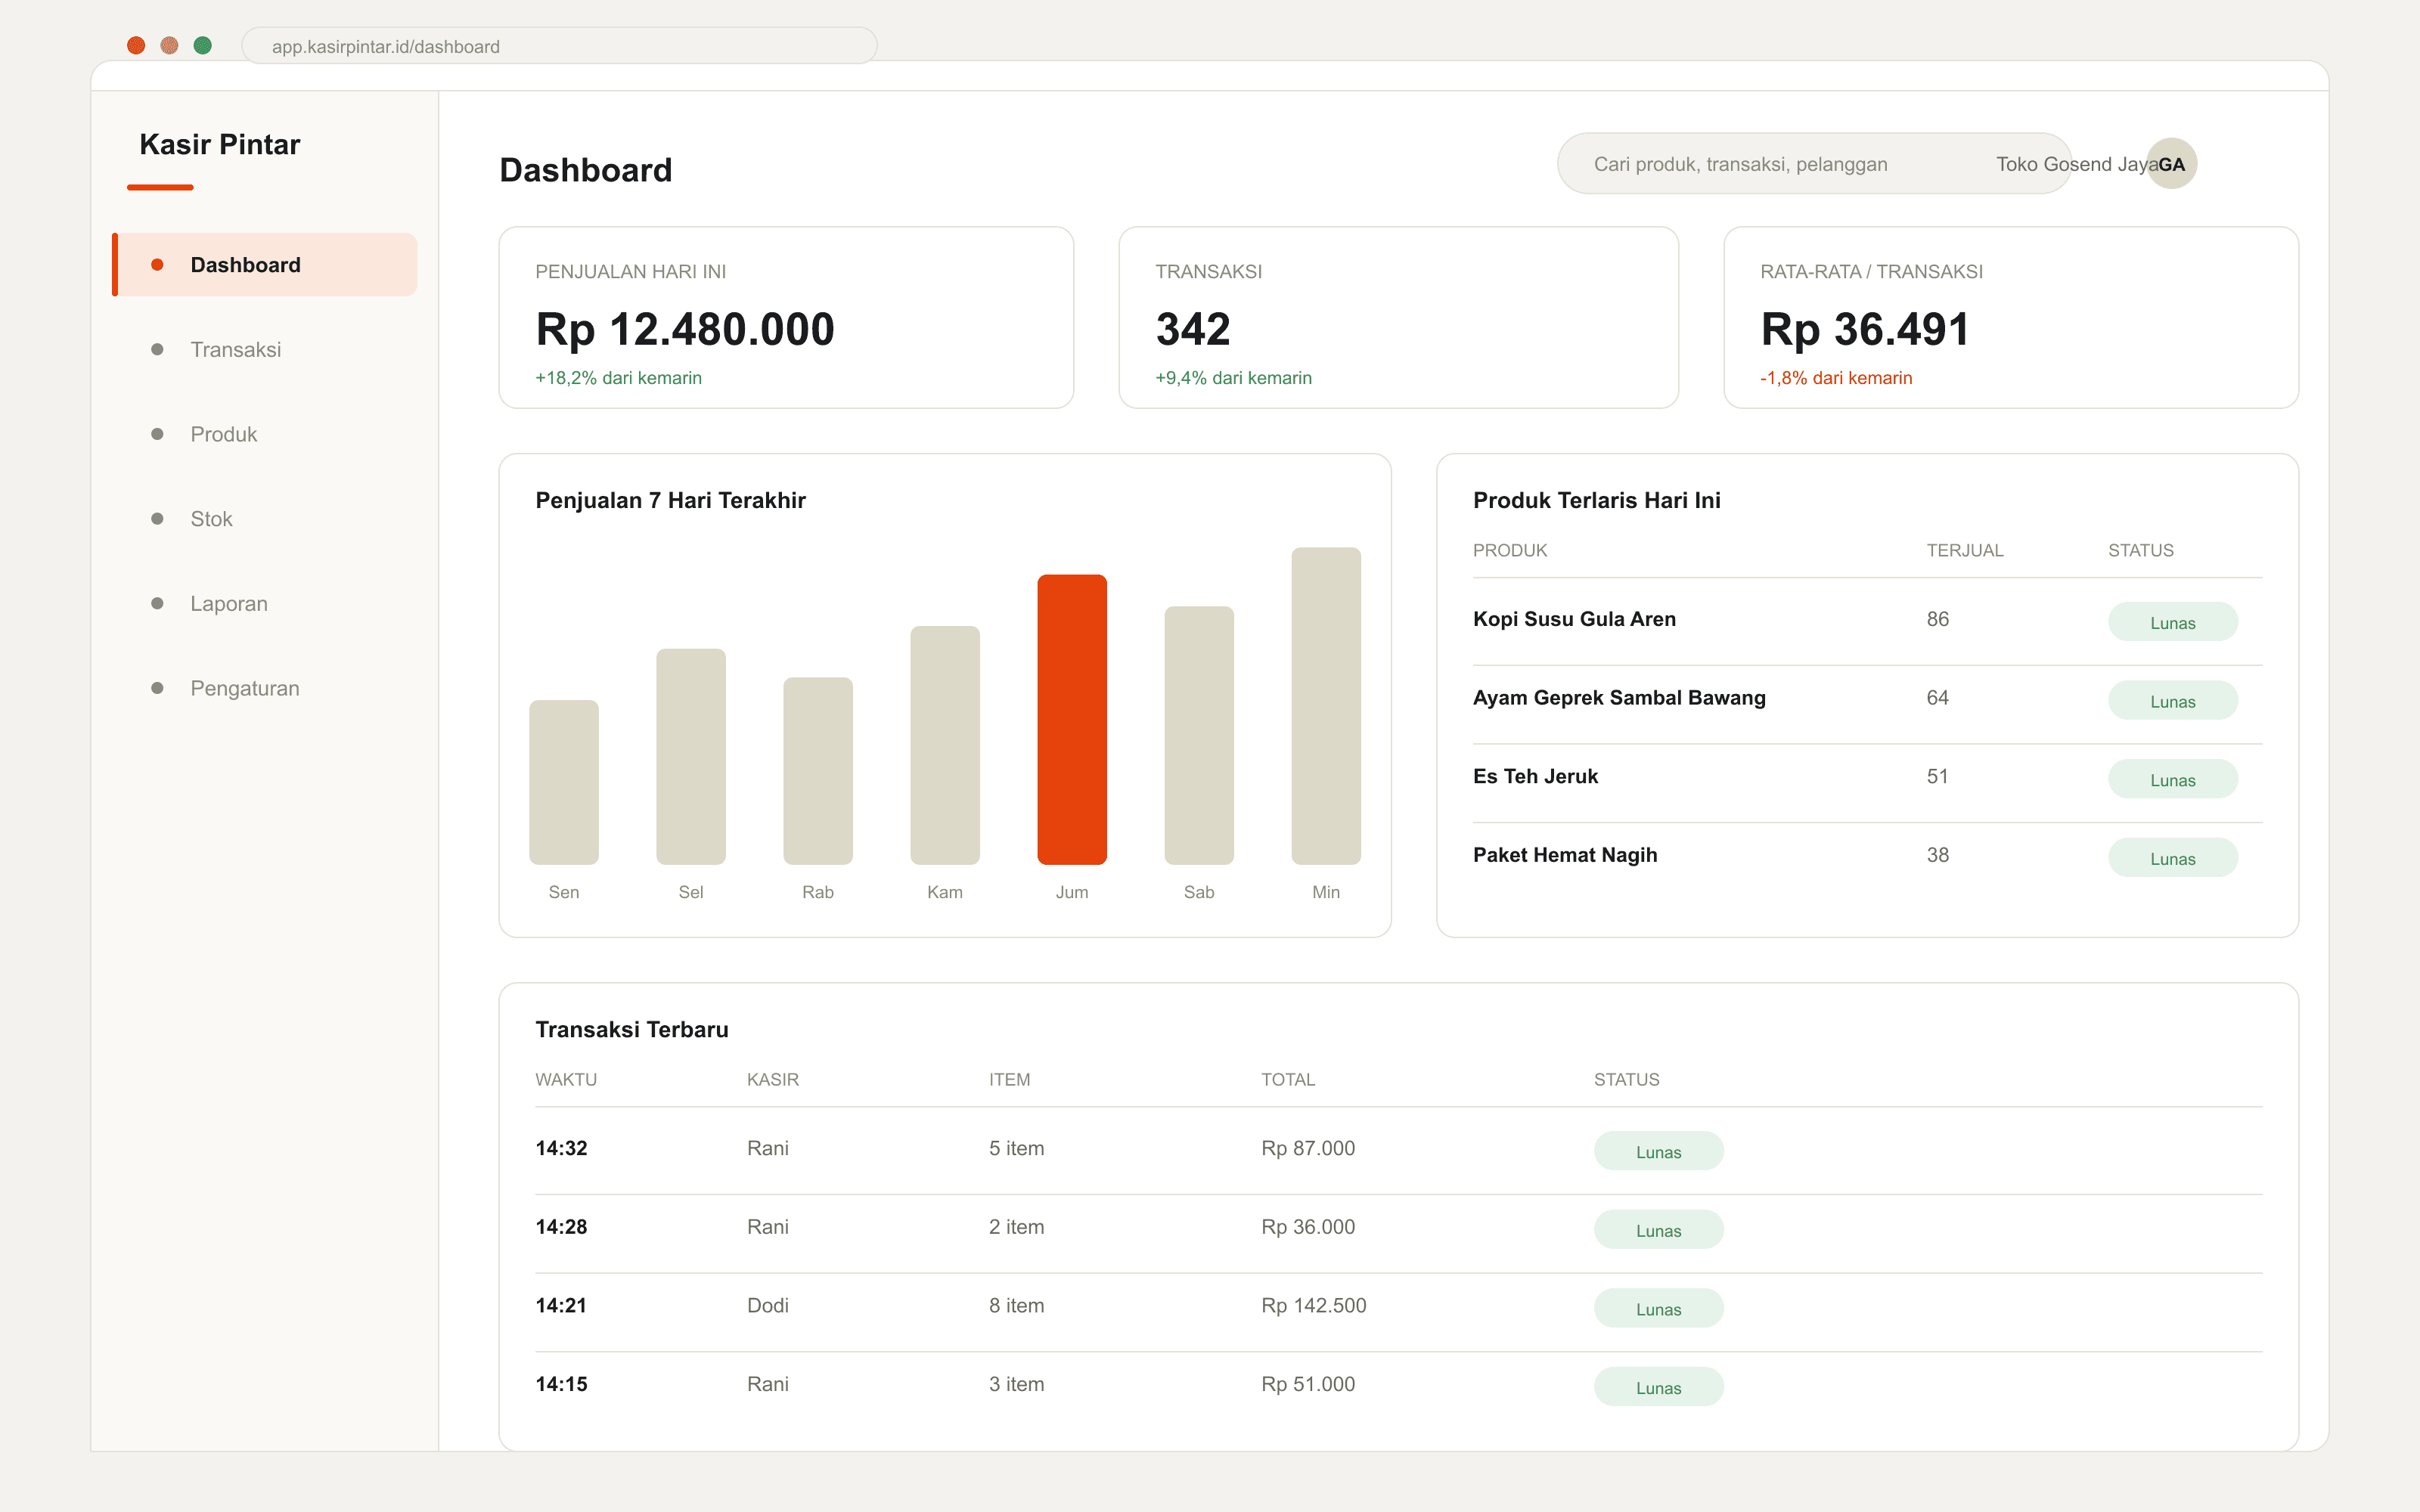The width and height of the screenshot is (2420, 1512).
Task: Focus the Cari produk search field
Action: tap(1813, 164)
